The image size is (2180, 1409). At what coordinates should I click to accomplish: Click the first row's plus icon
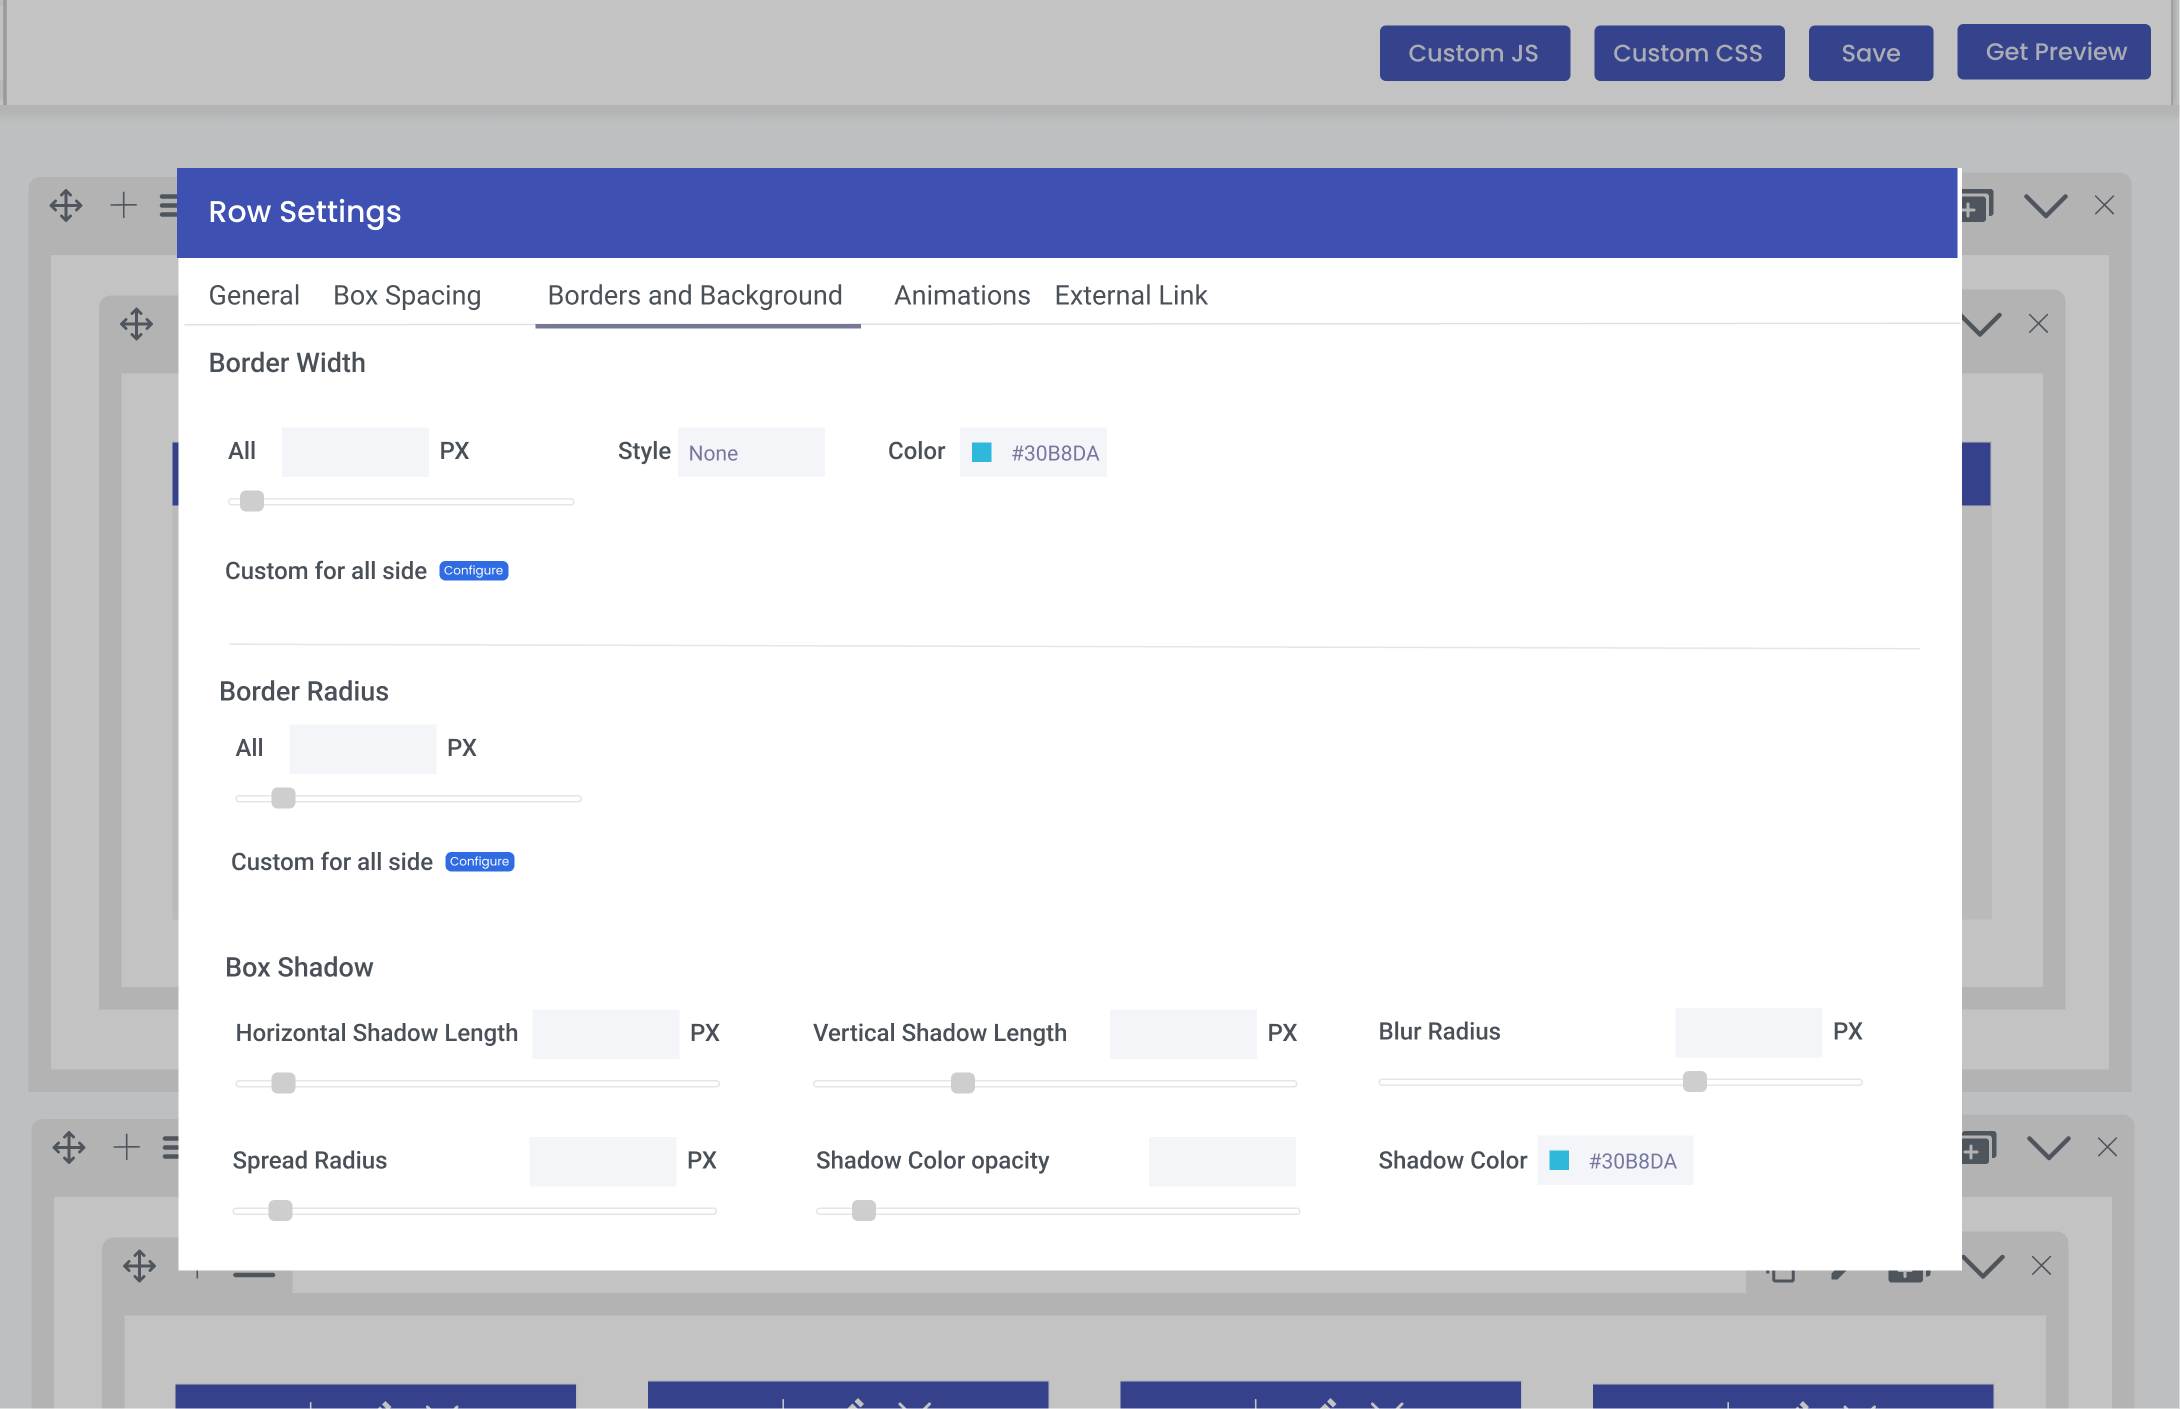click(123, 205)
